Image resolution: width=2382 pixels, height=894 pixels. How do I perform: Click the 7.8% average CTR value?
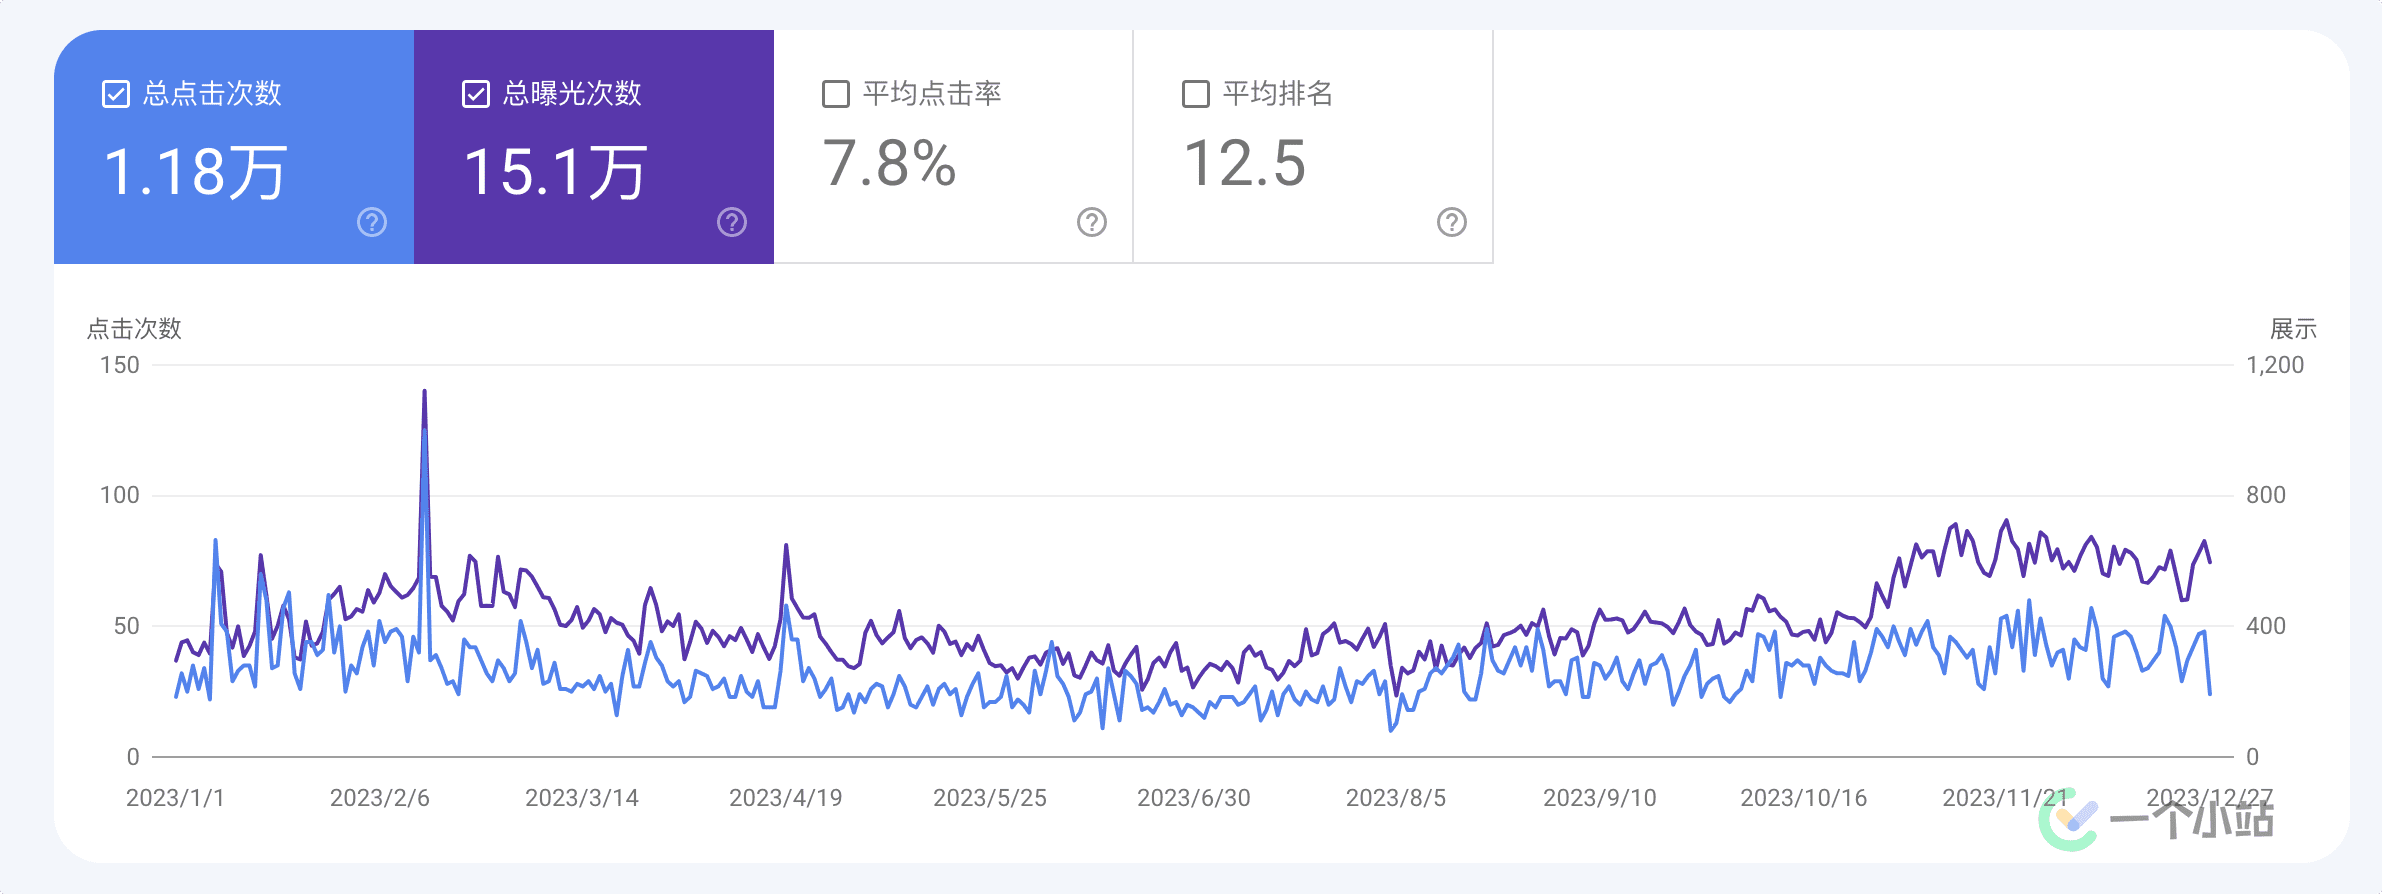click(x=889, y=163)
